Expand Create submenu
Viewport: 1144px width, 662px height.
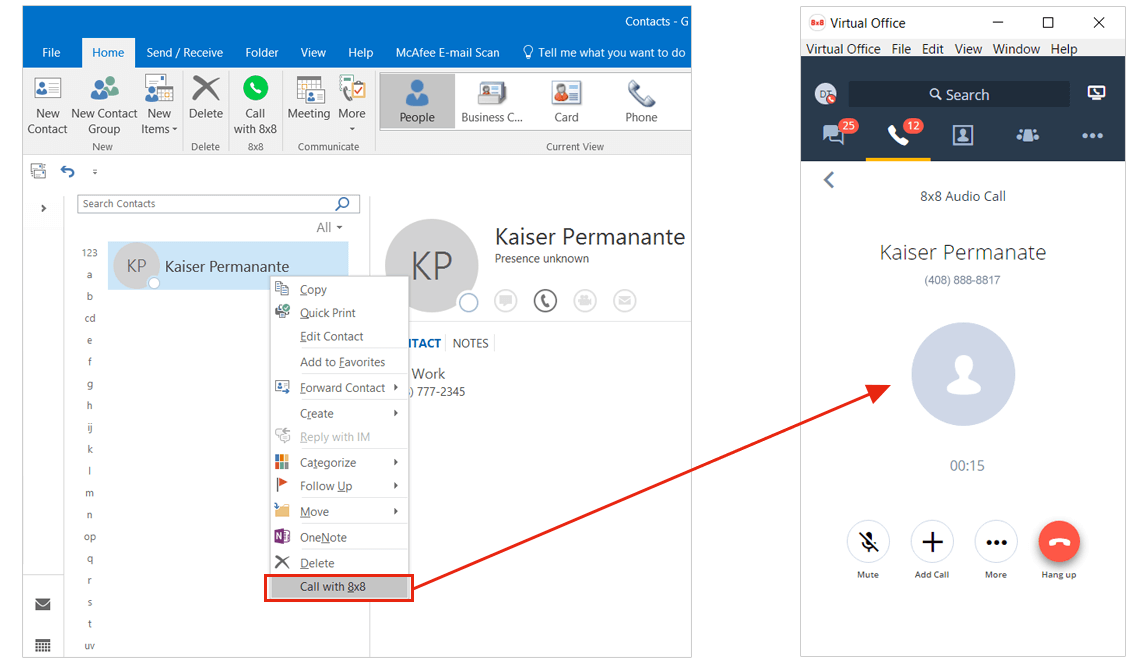coord(339,413)
